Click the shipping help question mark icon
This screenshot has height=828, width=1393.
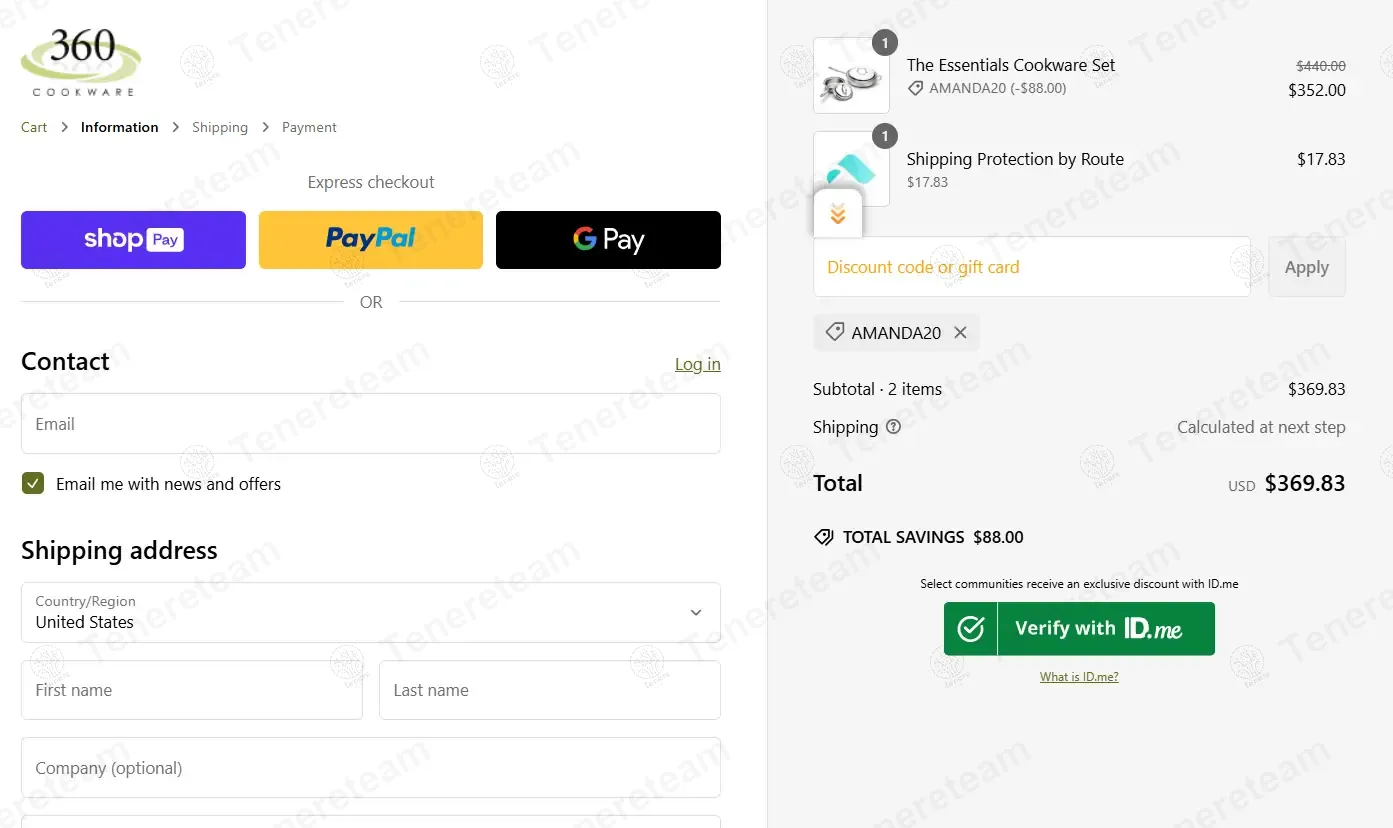[894, 427]
